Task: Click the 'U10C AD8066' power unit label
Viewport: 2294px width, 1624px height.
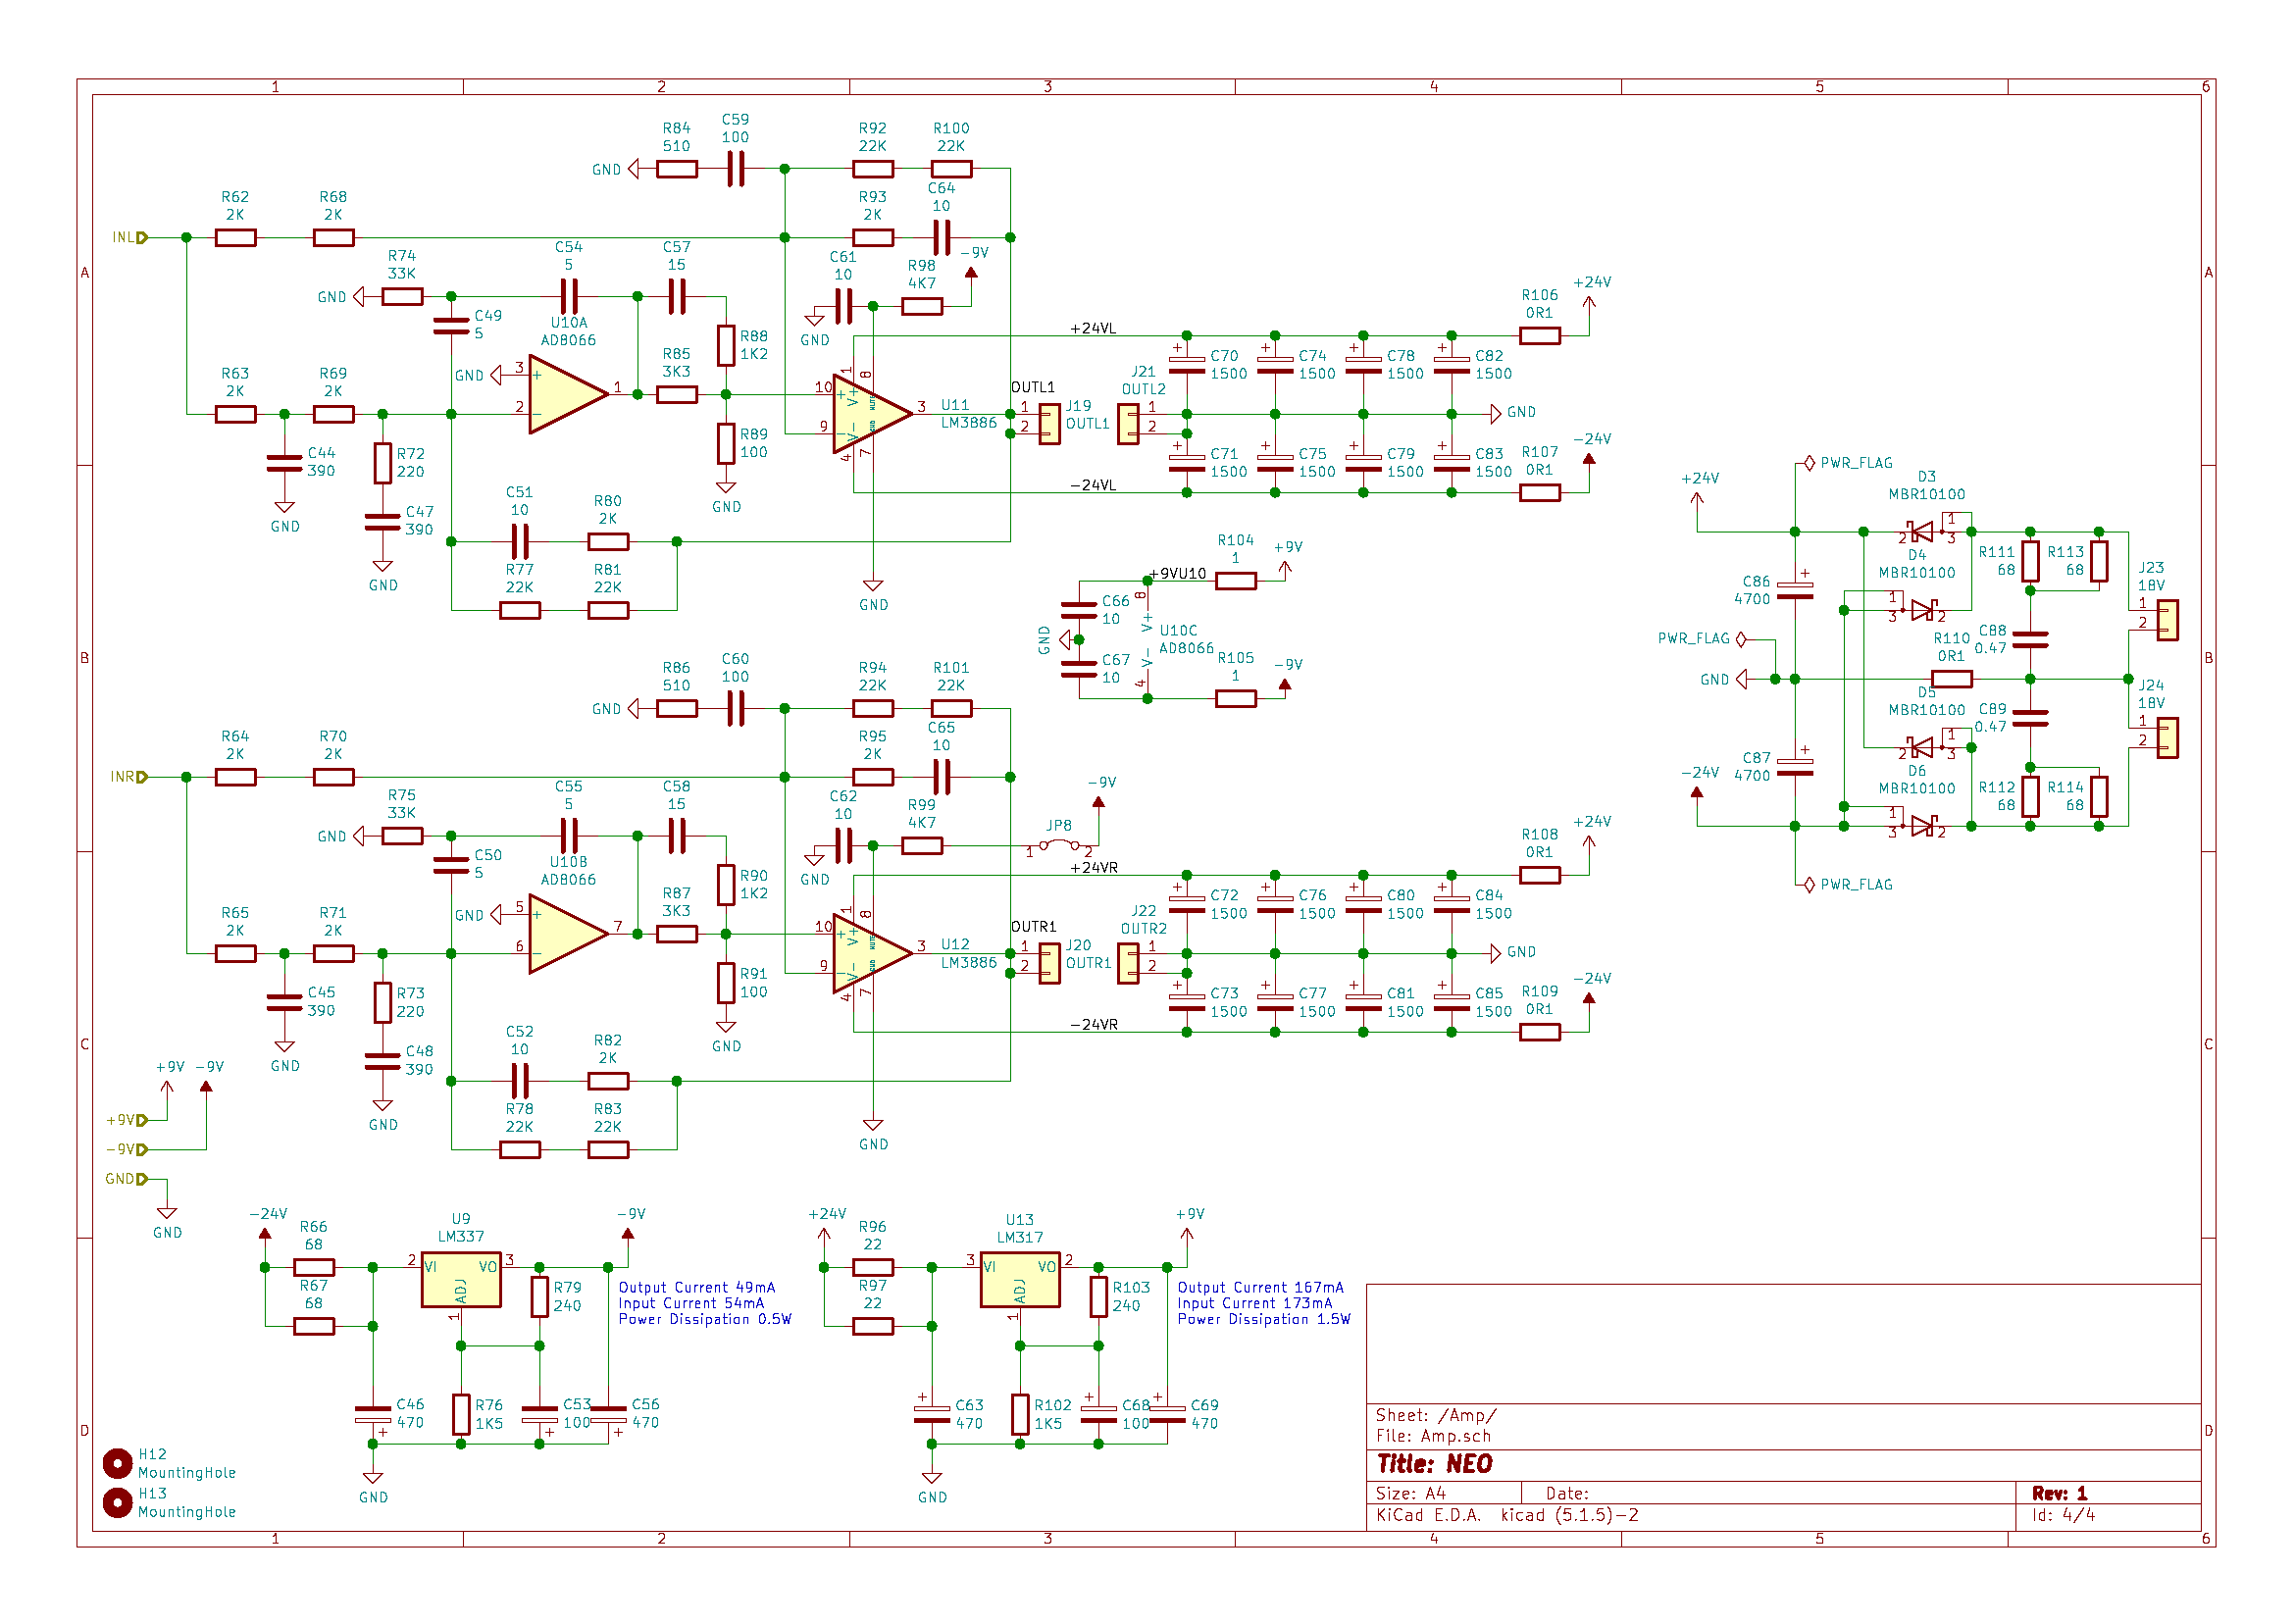Action: pyautogui.click(x=1186, y=640)
